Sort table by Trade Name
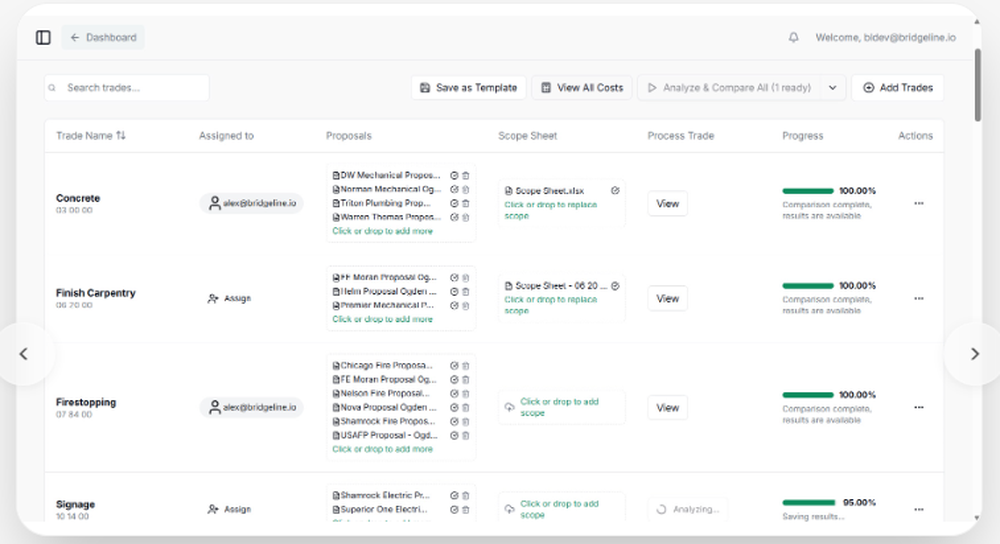This screenshot has width=1000, height=544. 91,136
